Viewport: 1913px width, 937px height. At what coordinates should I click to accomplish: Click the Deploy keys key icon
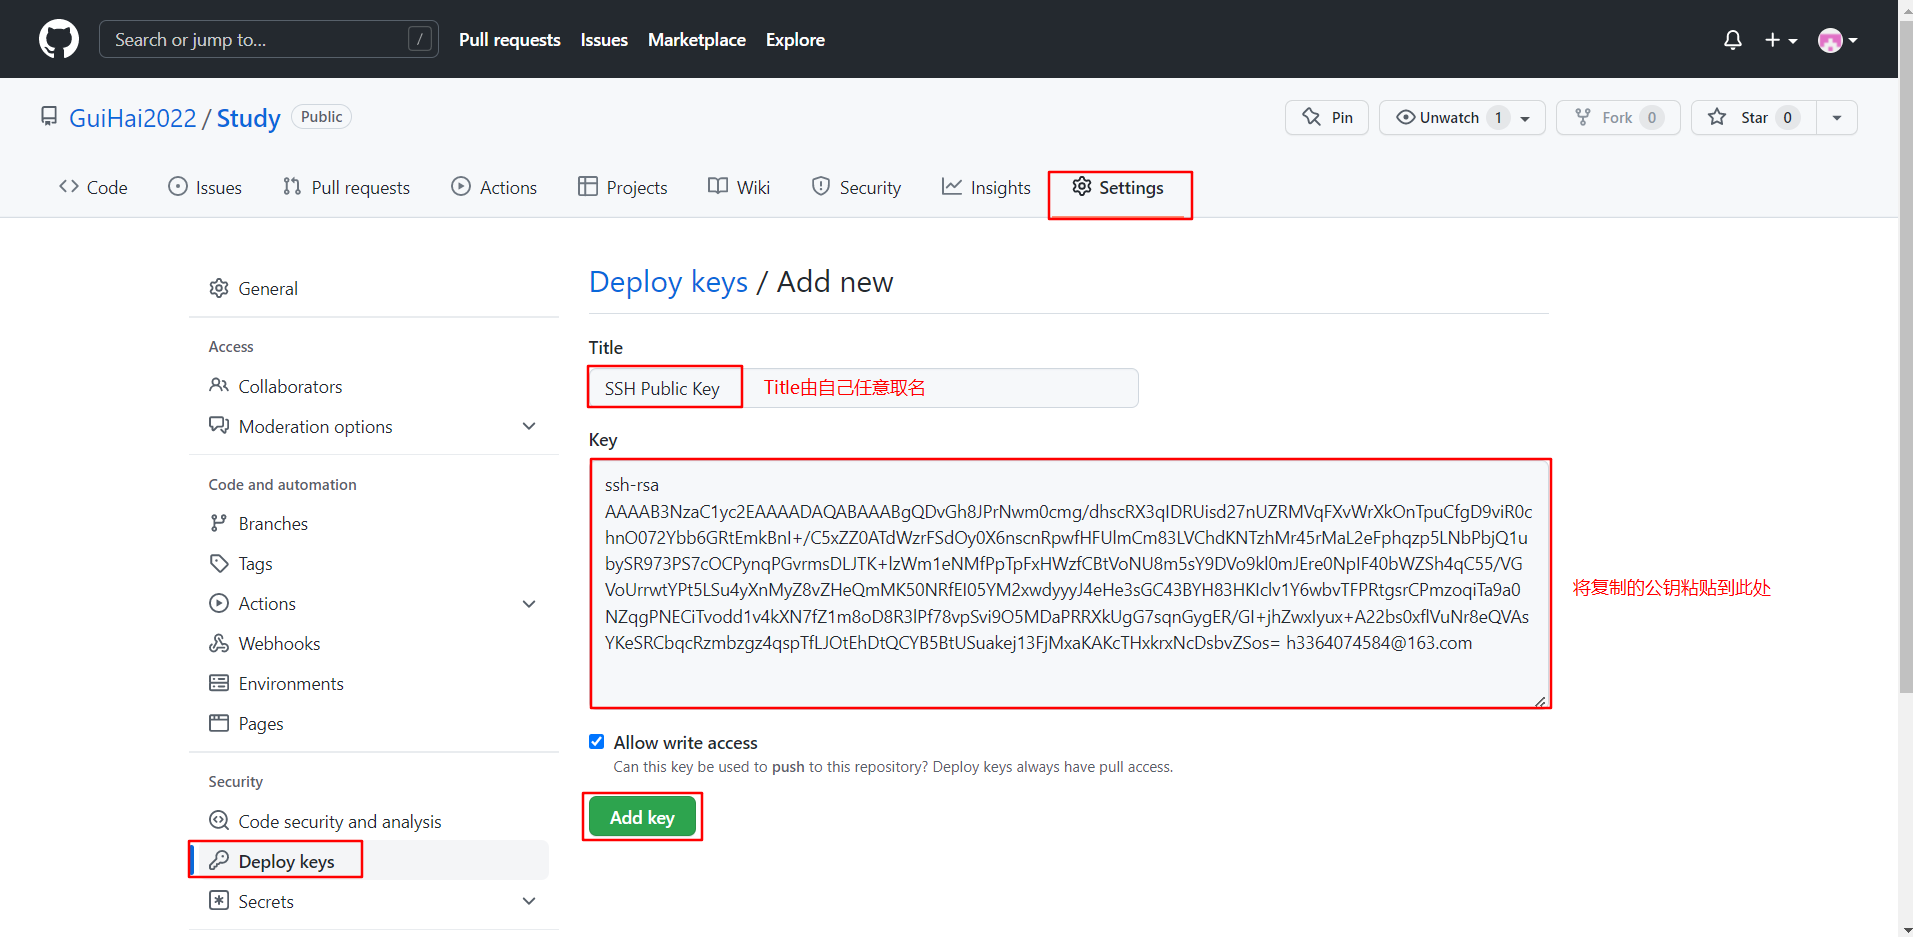[219, 861]
